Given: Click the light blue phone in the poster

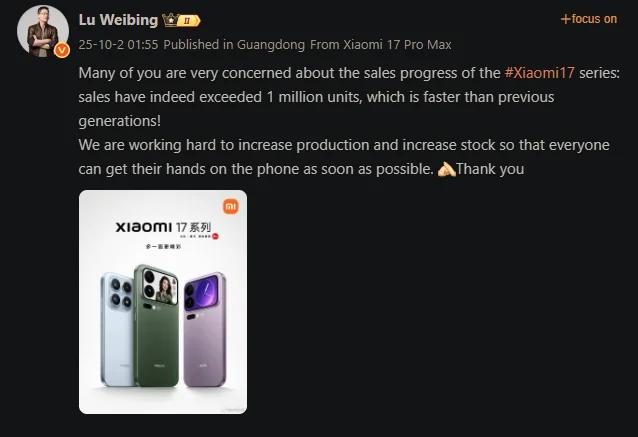Looking at the screenshot, I should (117, 330).
